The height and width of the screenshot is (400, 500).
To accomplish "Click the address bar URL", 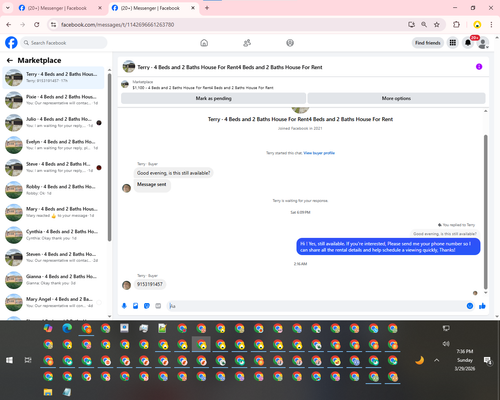I will (x=117, y=25).
